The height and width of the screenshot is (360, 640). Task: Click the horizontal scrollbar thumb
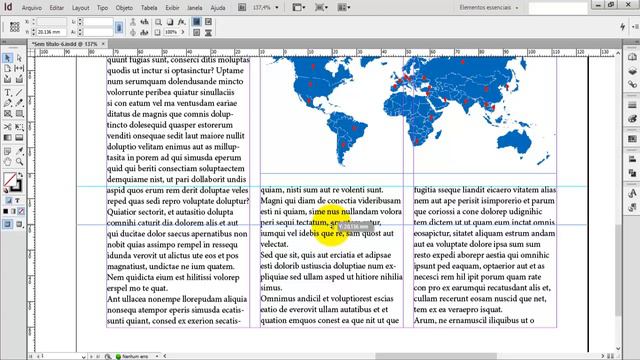[436, 356]
